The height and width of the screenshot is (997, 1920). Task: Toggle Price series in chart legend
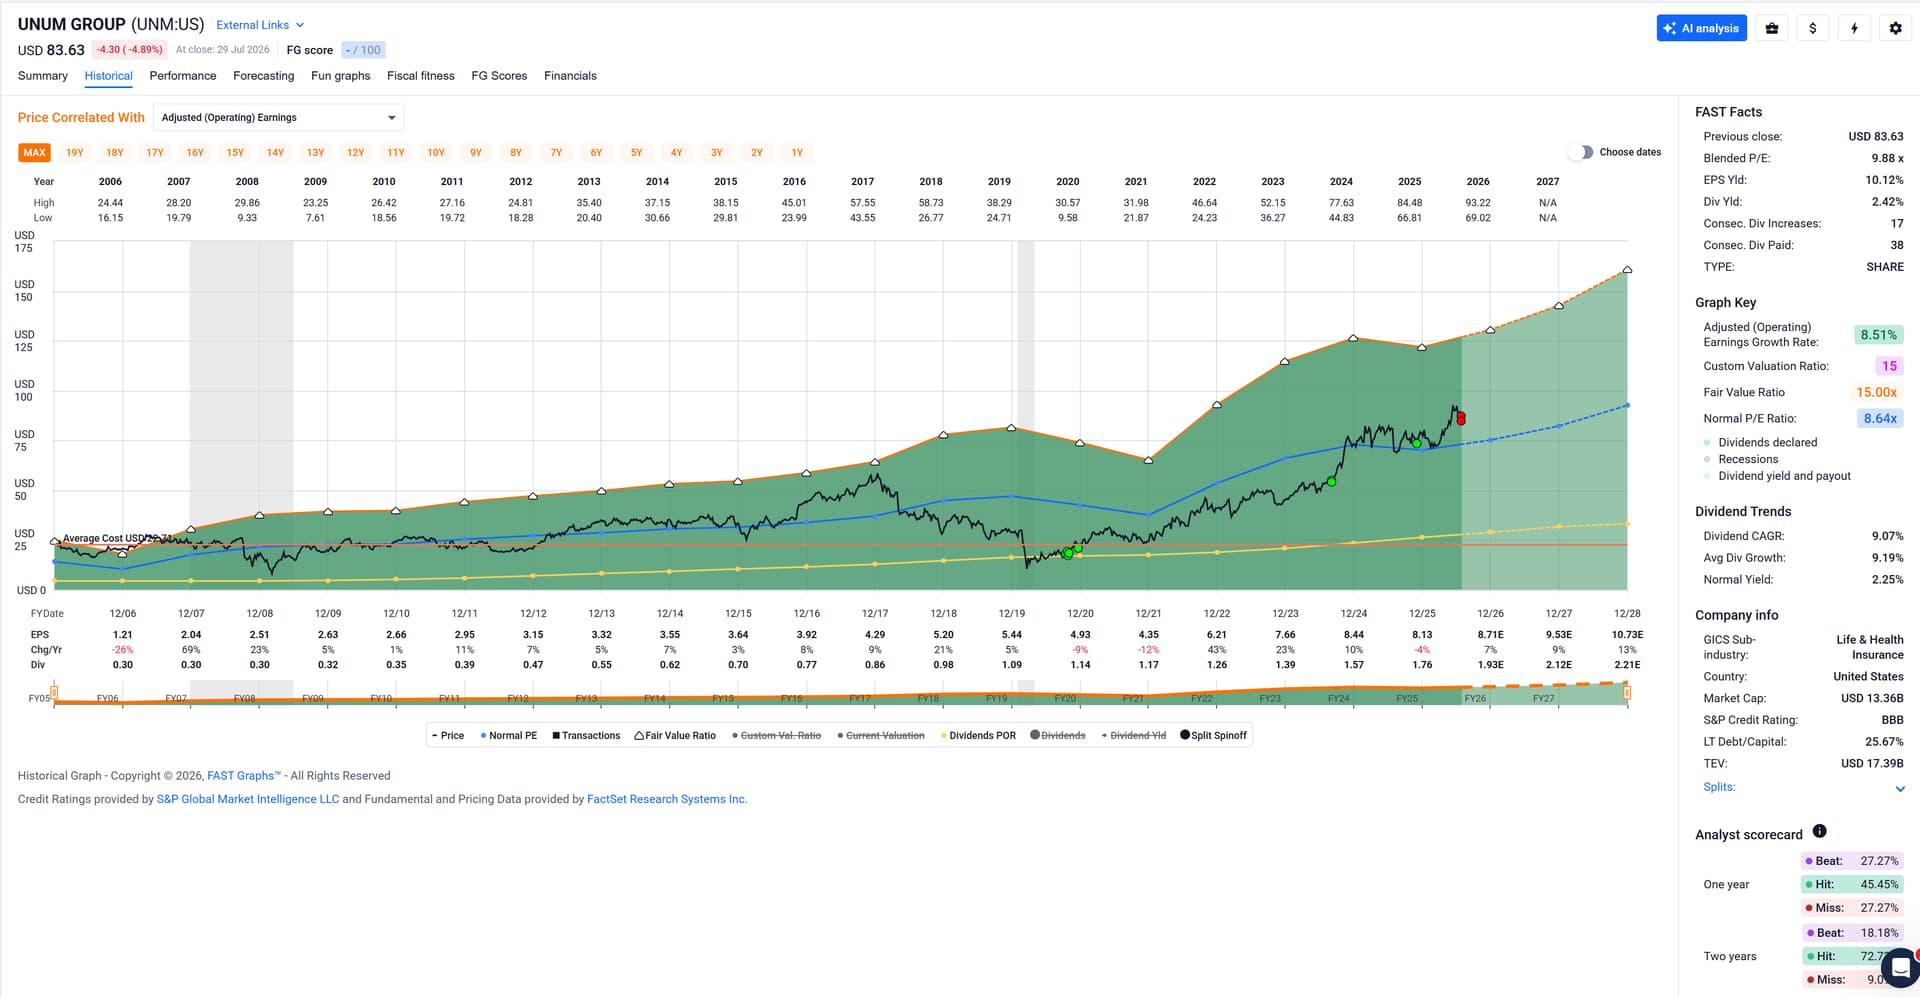pyautogui.click(x=448, y=736)
